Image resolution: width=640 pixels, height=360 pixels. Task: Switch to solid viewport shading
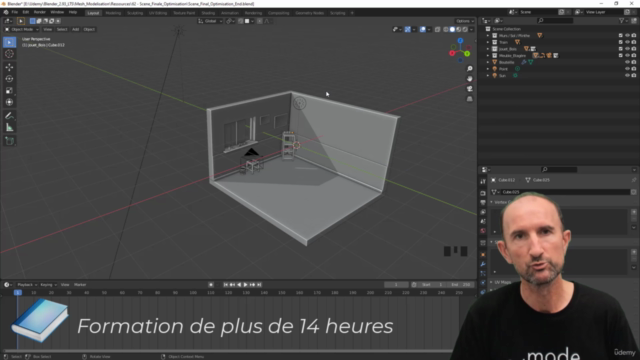coord(452,29)
